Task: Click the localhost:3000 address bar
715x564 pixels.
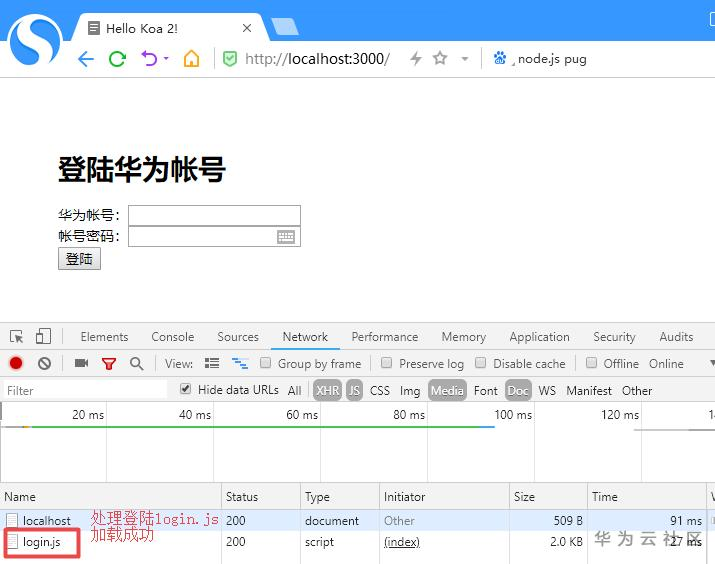Action: (317, 59)
